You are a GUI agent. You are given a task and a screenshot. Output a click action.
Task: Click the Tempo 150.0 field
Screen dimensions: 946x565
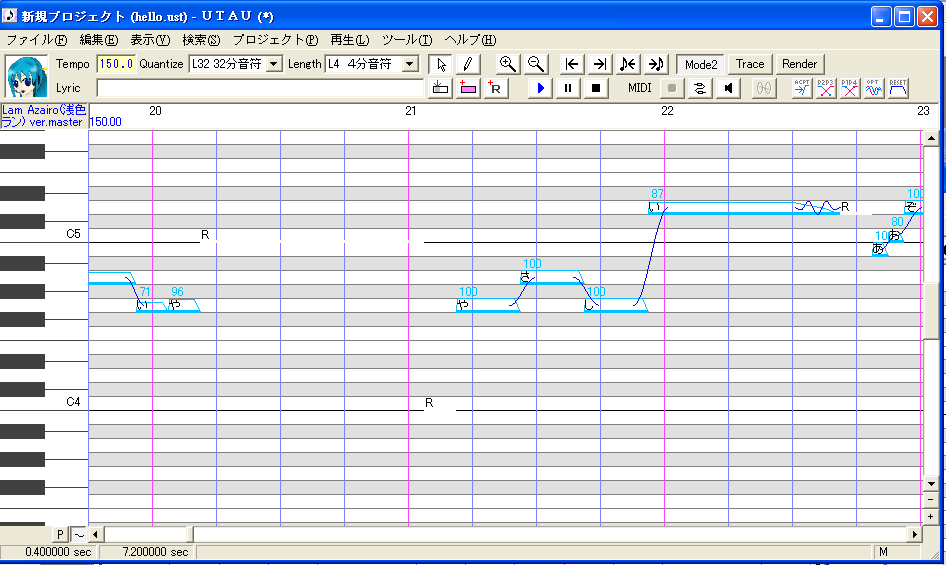(x=116, y=64)
